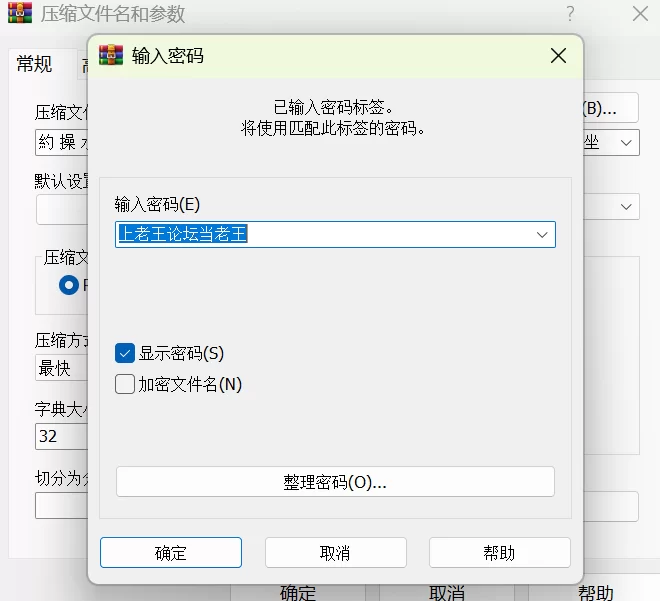Select the radio button under 压缩文件格式
Image resolution: width=660 pixels, height=601 pixels.
tap(69, 285)
